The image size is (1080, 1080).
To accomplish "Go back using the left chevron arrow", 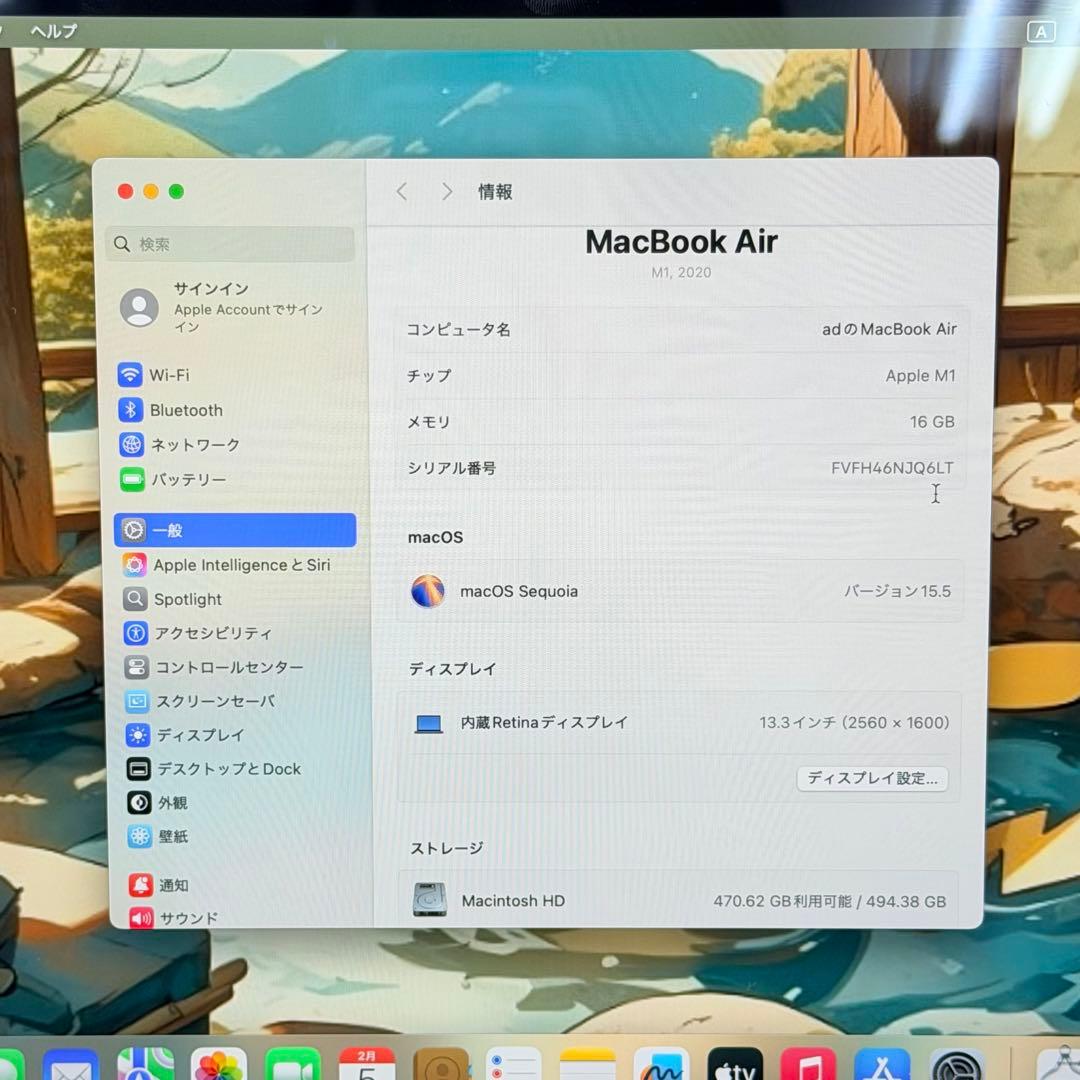I will 401,191.
